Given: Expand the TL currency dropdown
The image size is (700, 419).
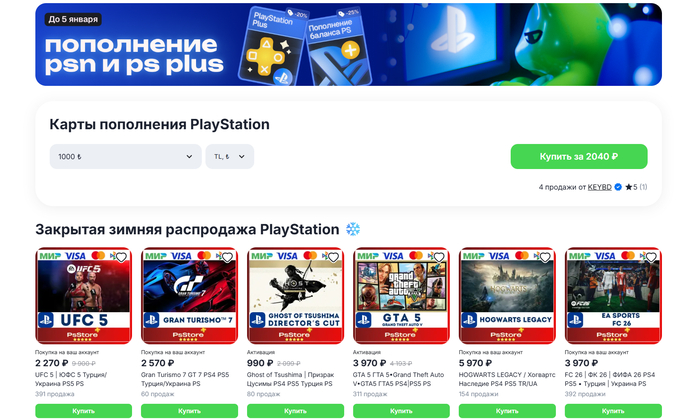Looking at the screenshot, I should pos(229,157).
